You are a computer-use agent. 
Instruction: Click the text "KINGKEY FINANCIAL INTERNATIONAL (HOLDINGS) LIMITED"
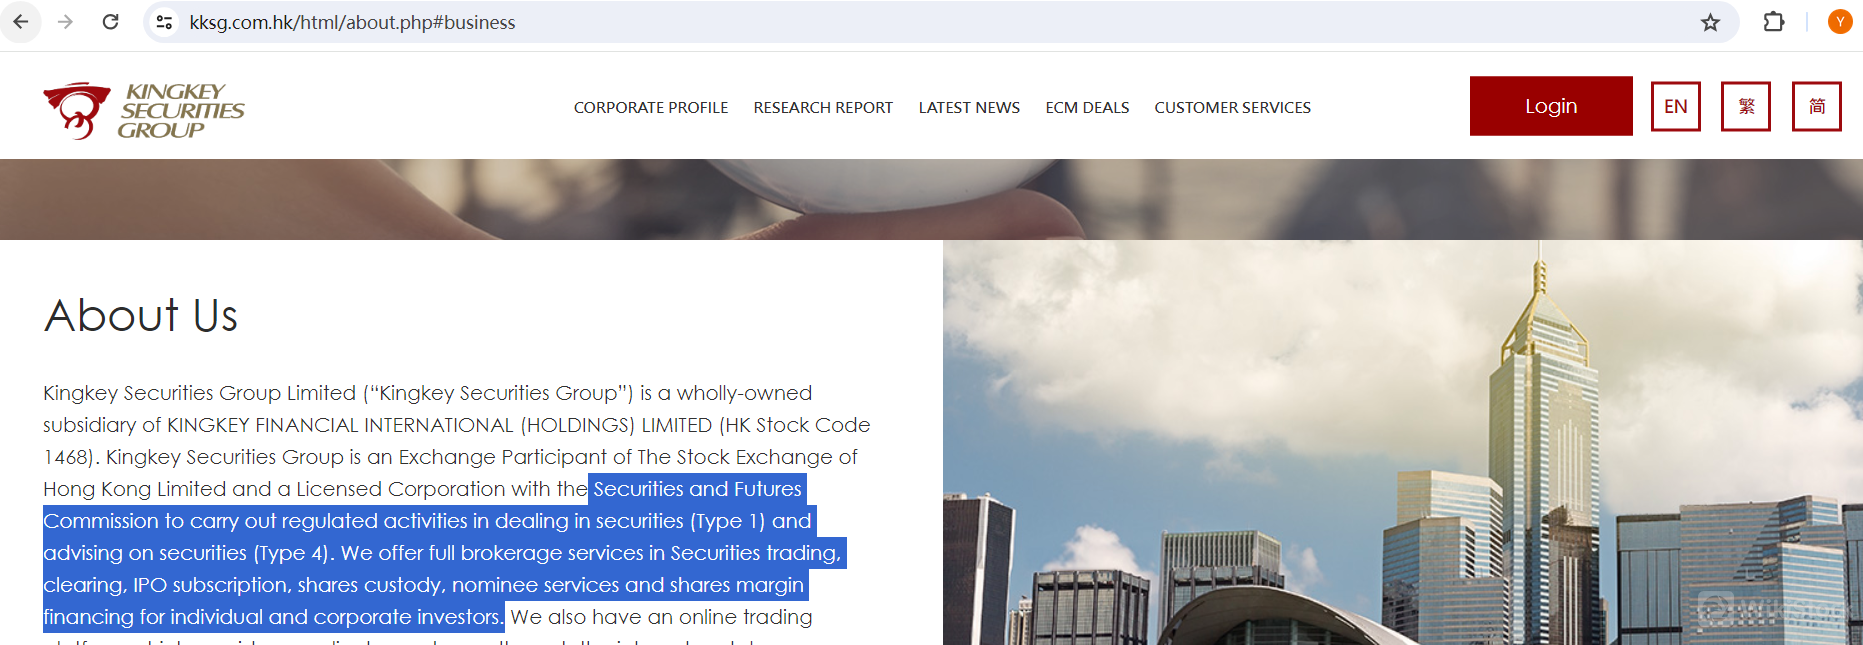(440, 425)
